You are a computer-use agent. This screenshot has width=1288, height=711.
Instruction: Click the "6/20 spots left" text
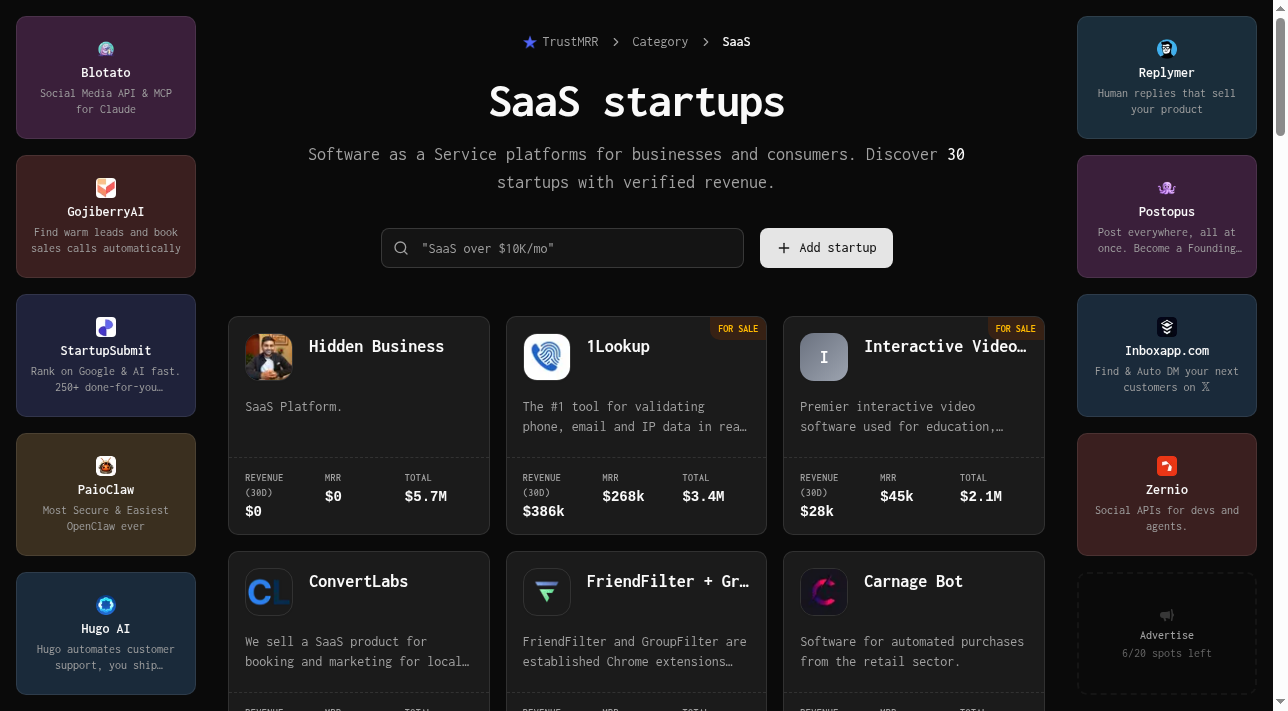coord(1167,654)
